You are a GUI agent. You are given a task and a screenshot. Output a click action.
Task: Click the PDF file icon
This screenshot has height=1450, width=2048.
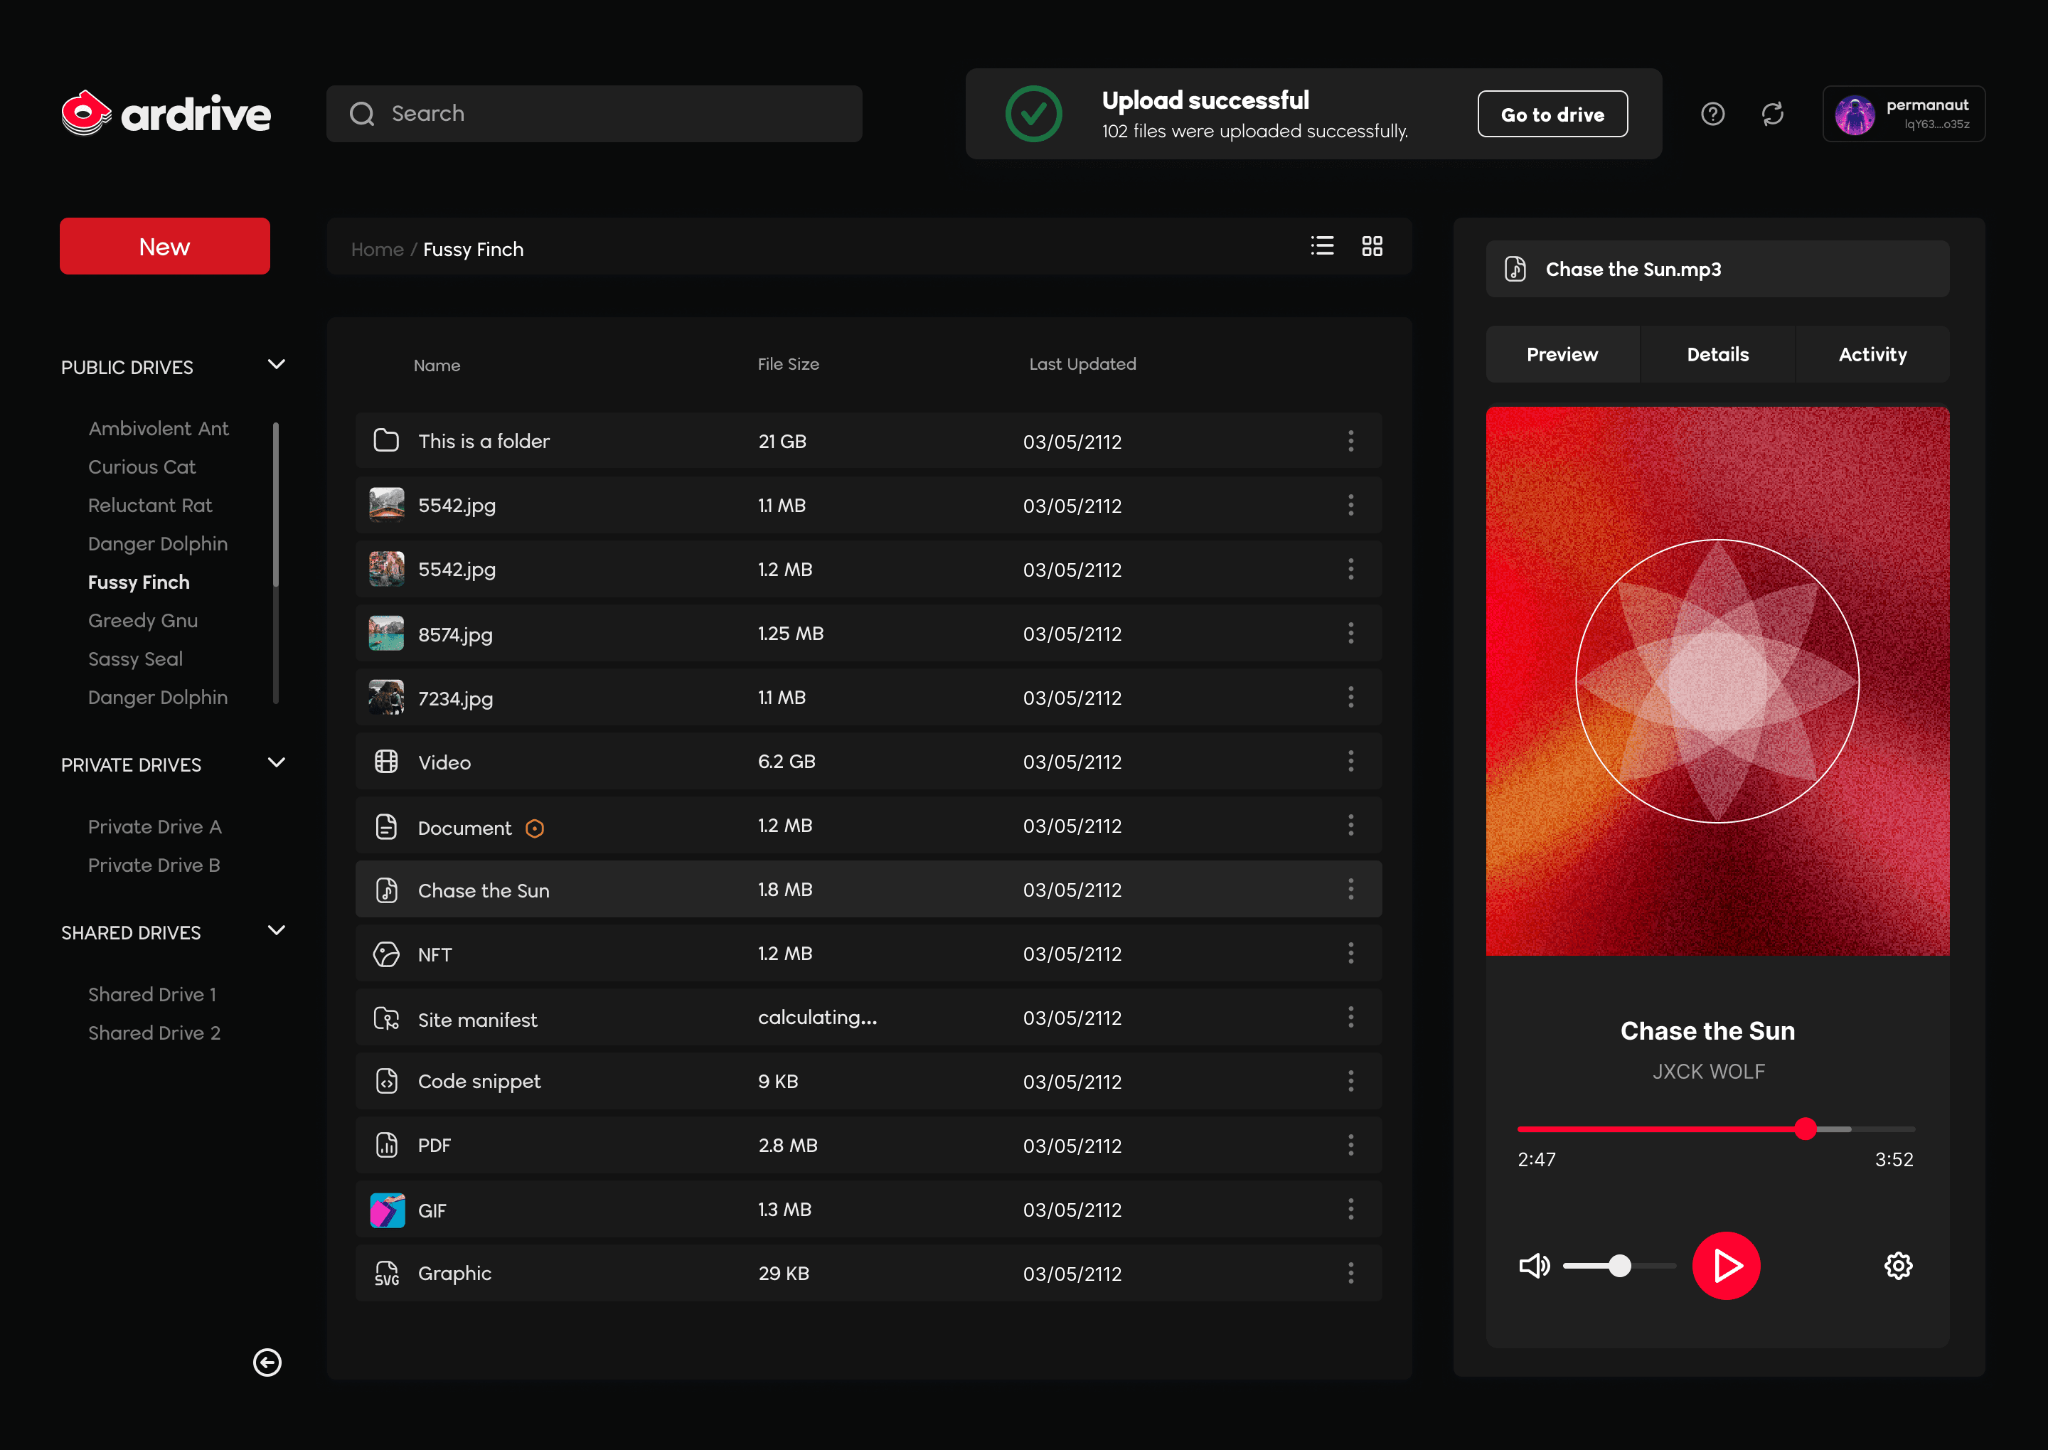pos(386,1145)
